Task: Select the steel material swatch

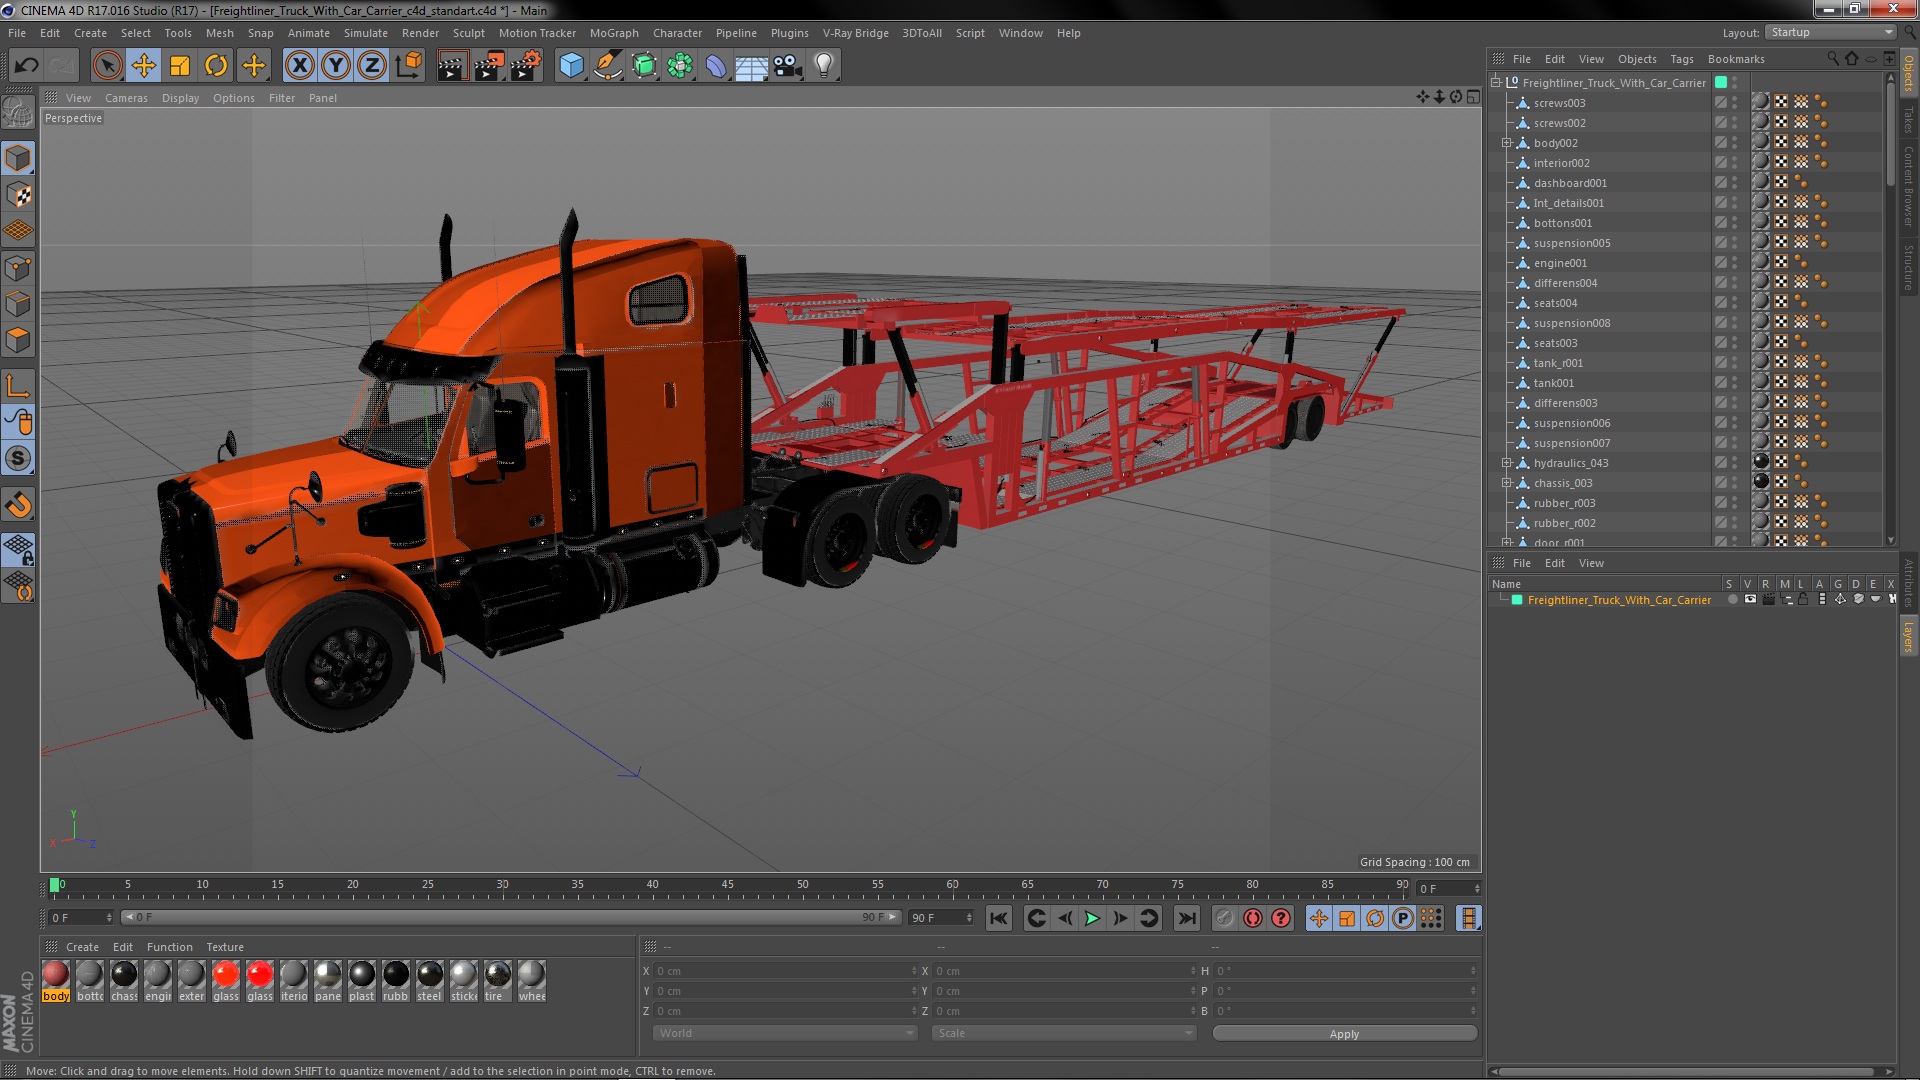Action: coord(430,980)
